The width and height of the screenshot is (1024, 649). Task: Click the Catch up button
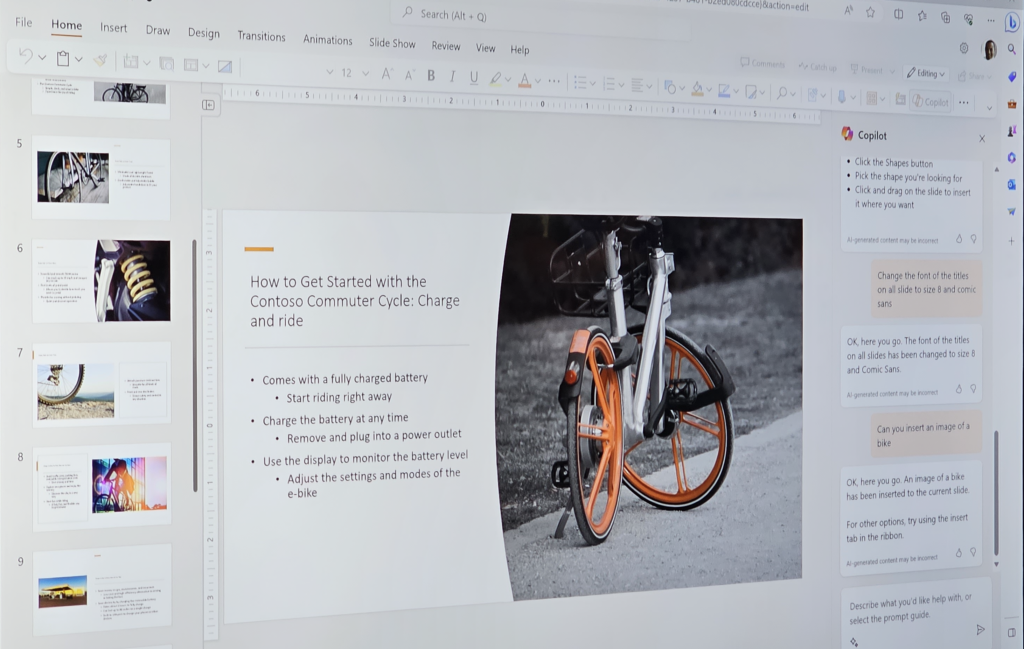tap(818, 67)
